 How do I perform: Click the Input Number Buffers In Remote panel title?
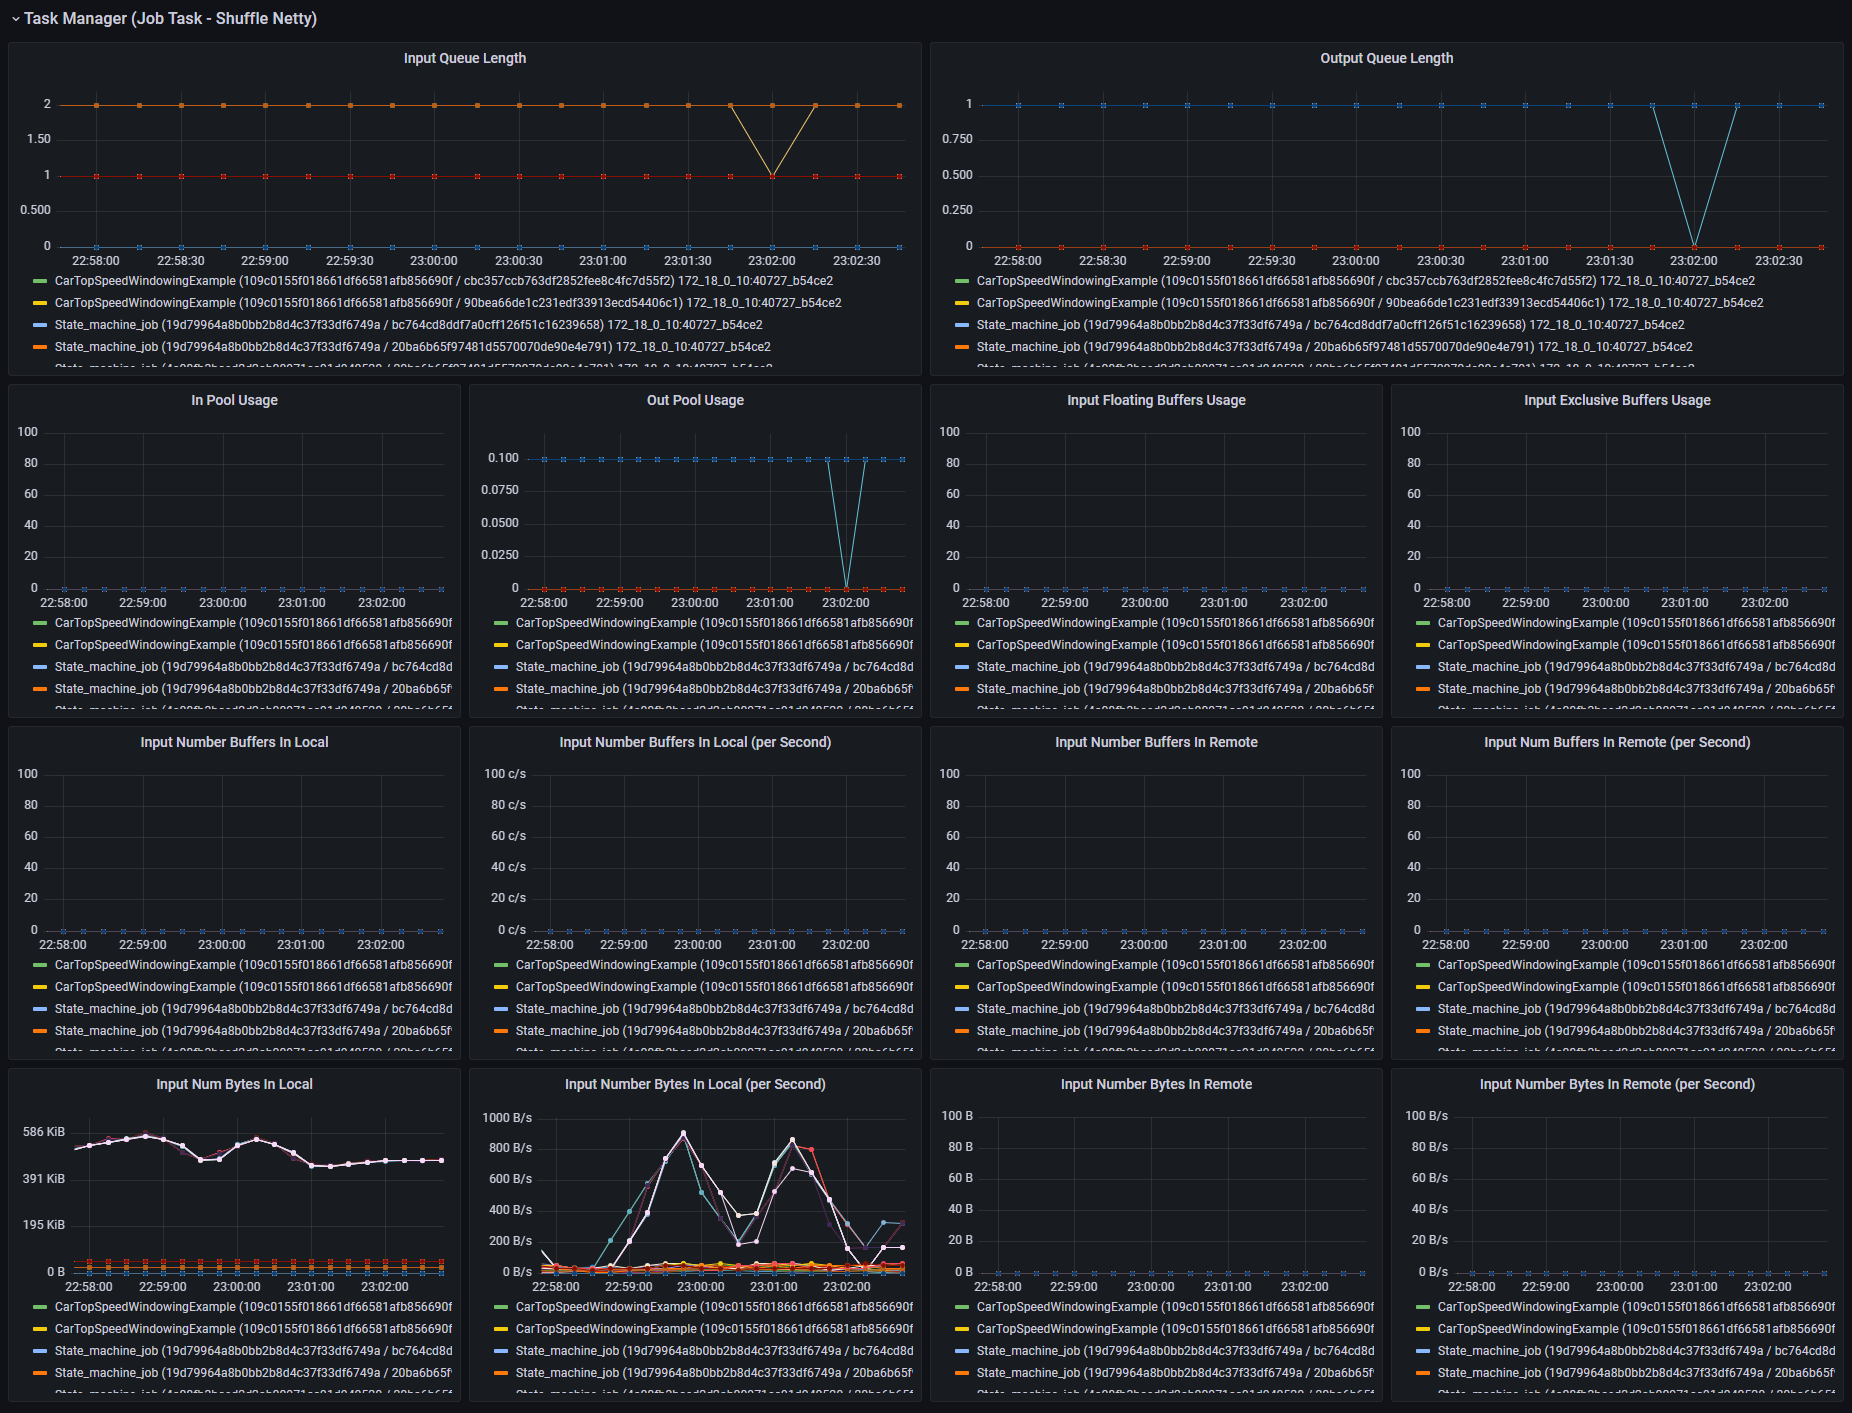point(1156,742)
